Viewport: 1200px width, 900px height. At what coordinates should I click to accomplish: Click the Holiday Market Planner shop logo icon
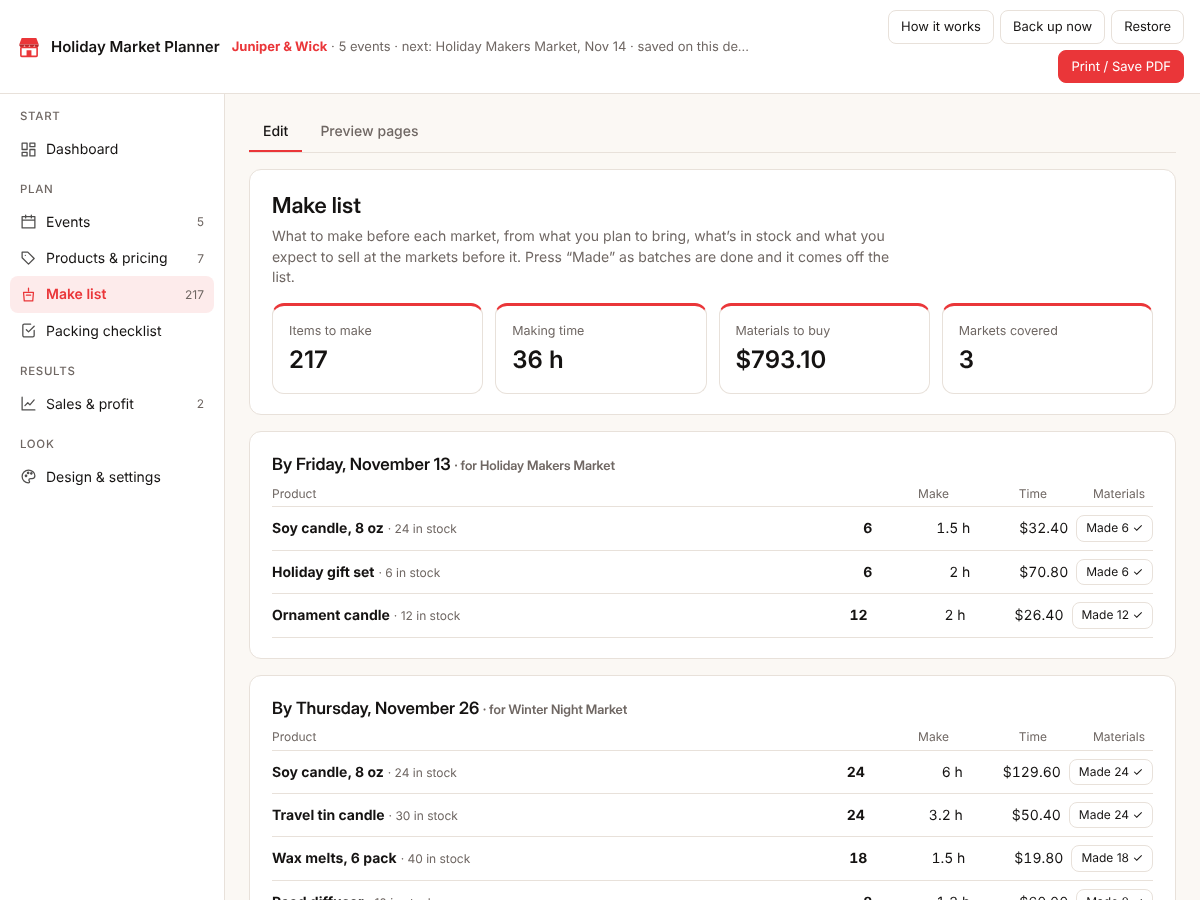click(29, 47)
